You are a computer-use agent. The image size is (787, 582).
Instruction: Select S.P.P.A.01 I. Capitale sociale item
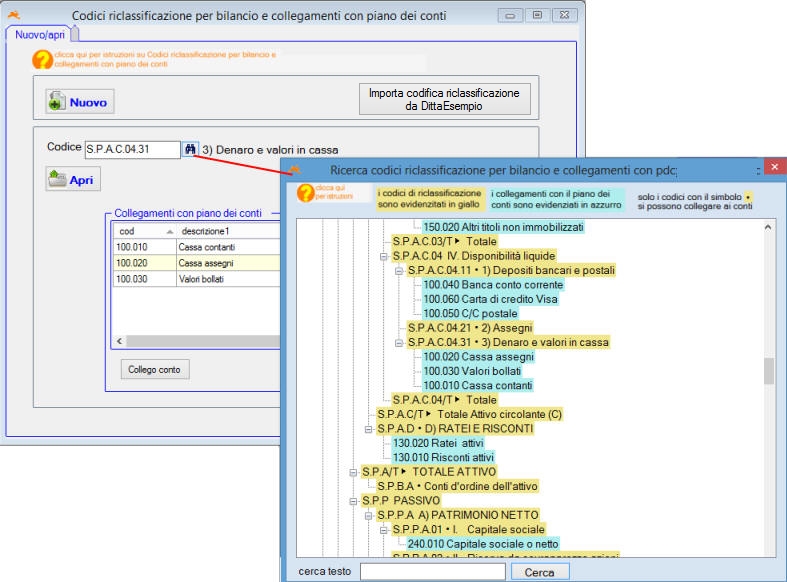click(468, 529)
